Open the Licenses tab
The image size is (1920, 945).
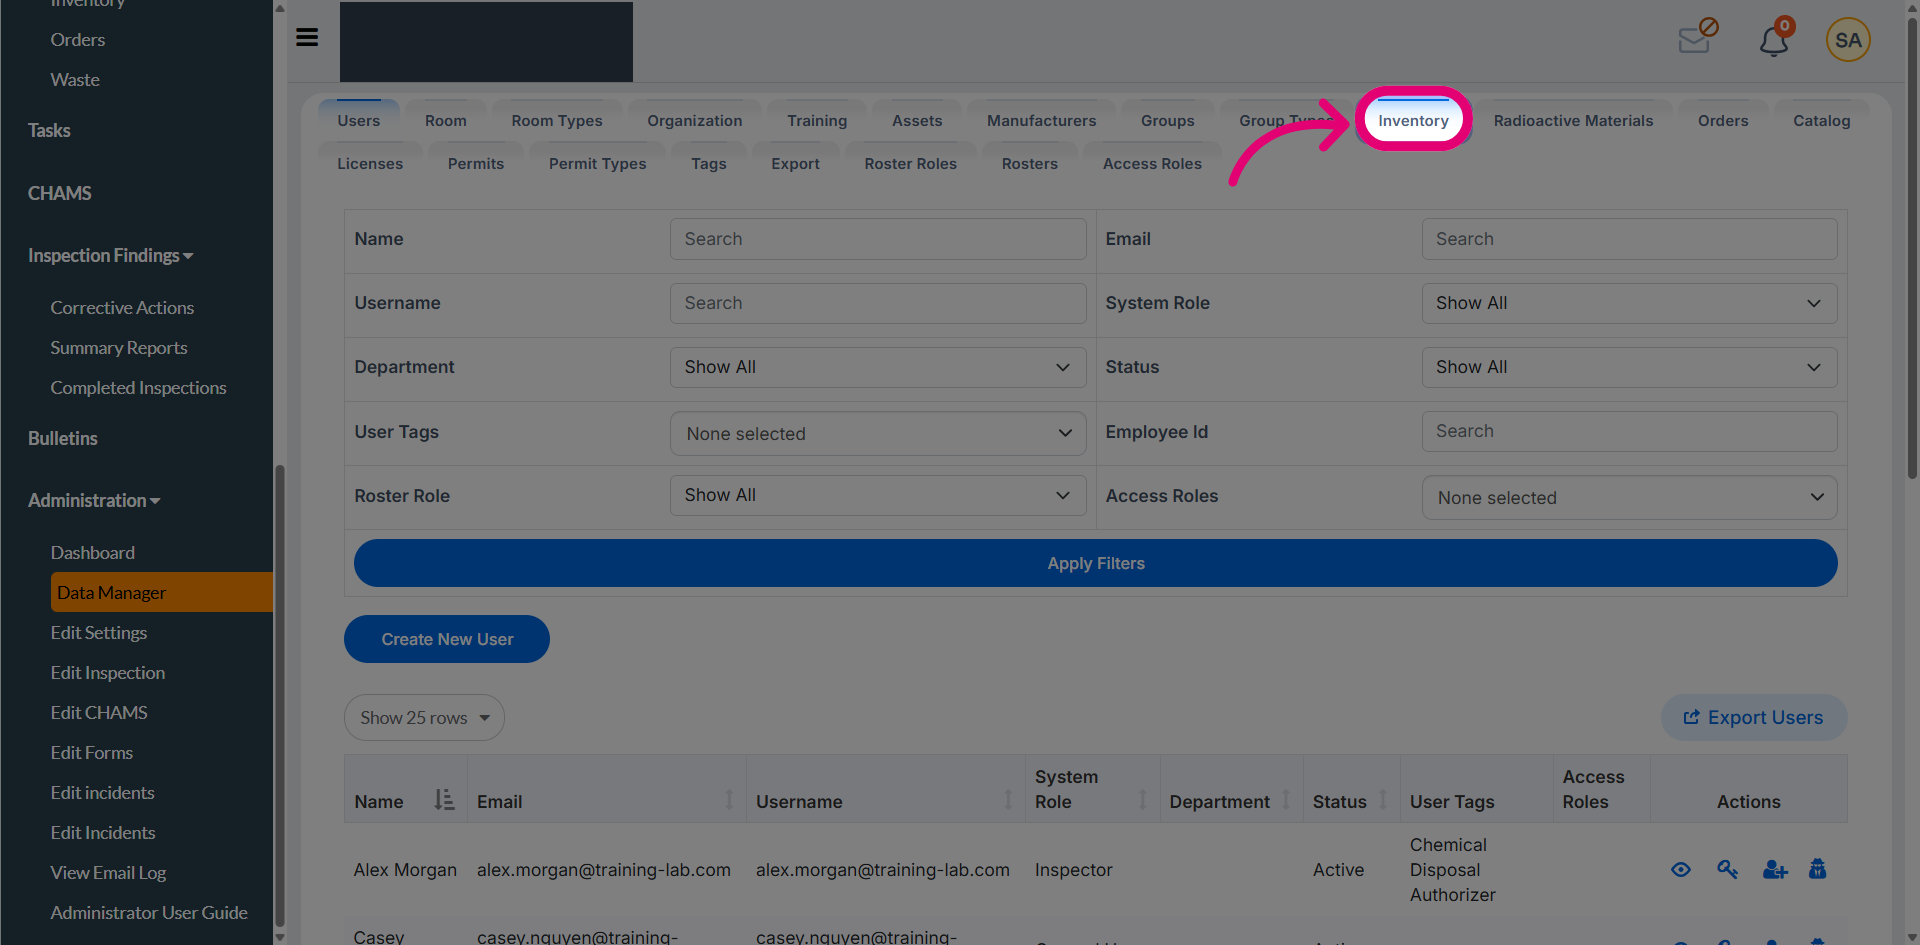(370, 163)
